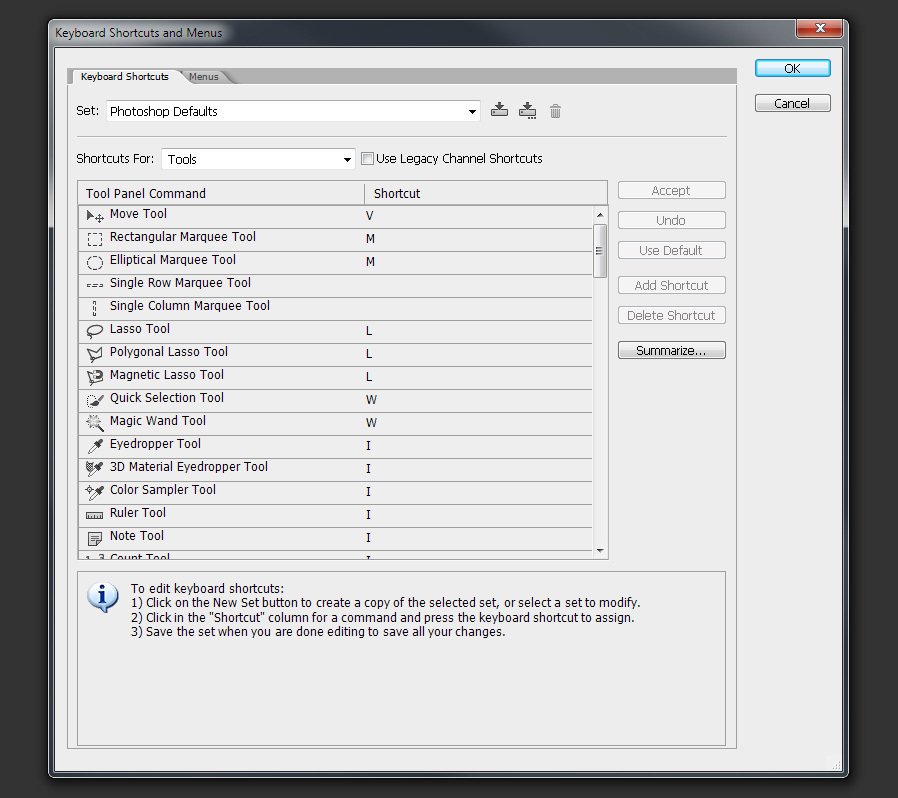Screen dimensions: 898x798
Task: Close the Keyboard Shortcuts and Menus dialog
Action: point(820,27)
